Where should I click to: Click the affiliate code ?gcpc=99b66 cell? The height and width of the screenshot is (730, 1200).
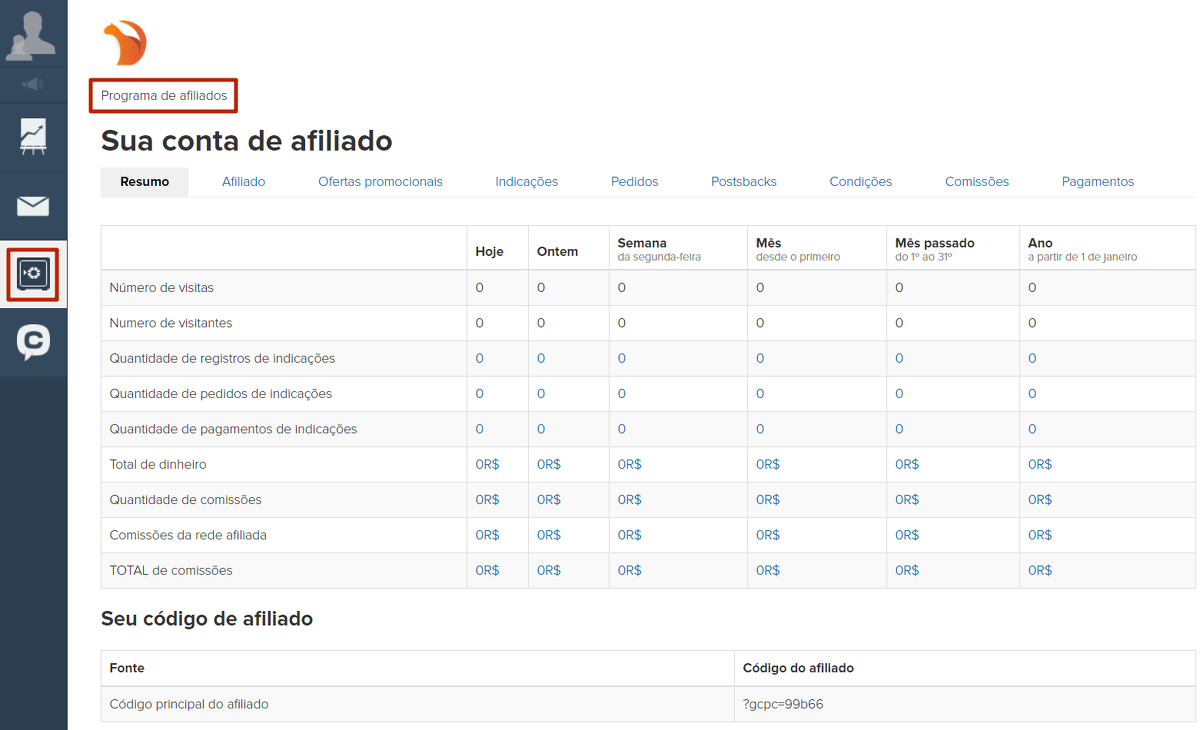coord(783,704)
